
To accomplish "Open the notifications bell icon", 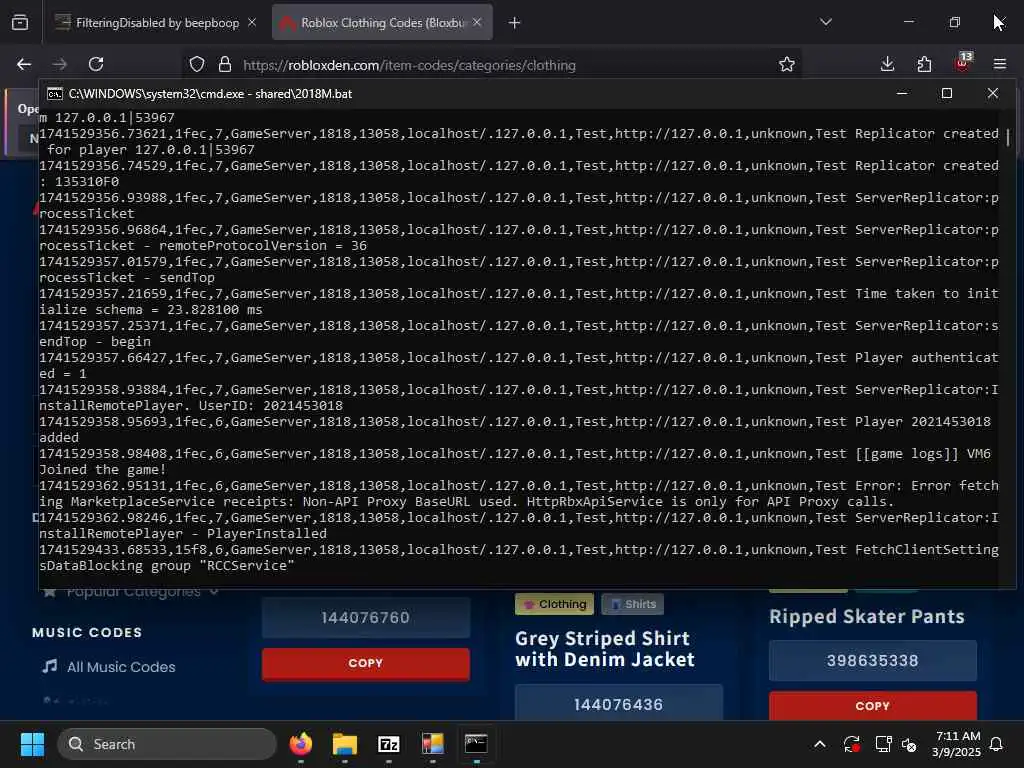I will coord(997,744).
